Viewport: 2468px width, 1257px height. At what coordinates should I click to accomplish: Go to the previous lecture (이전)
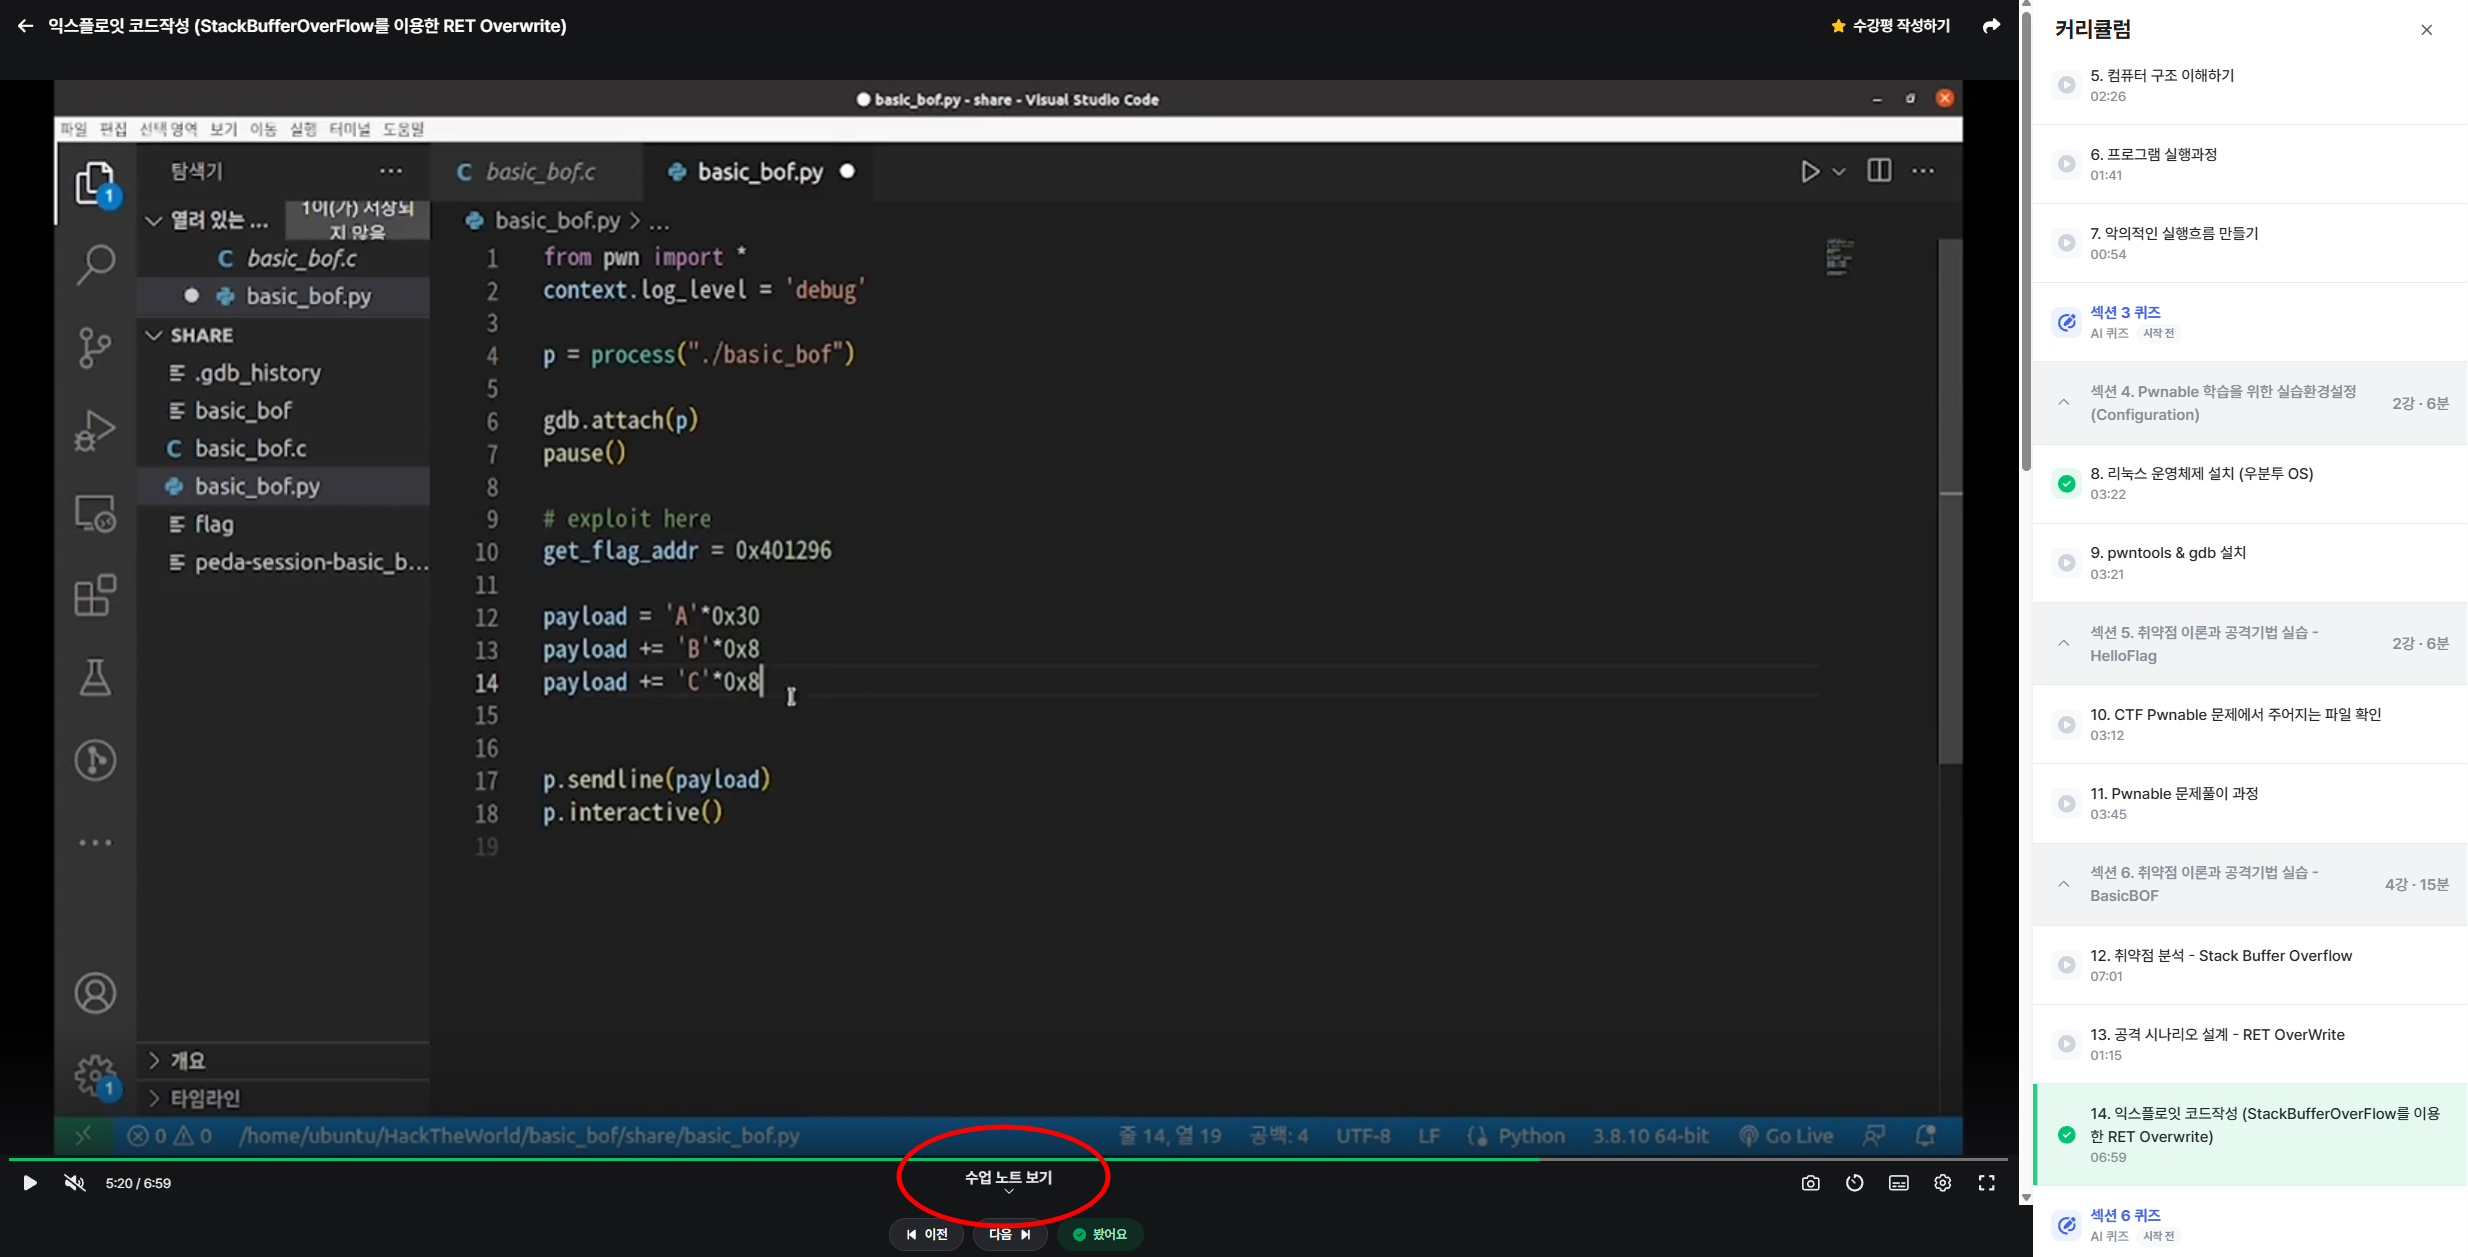coord(926,1234)
